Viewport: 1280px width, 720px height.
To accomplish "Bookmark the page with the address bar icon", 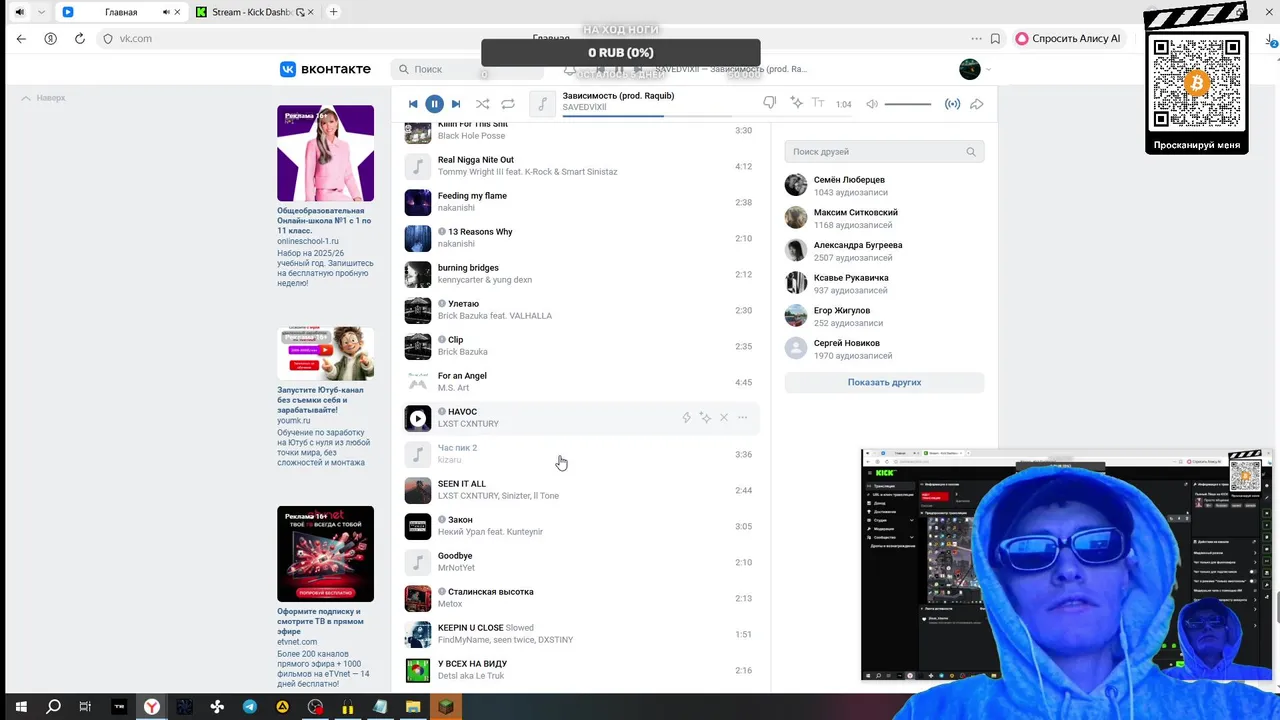I will pos(995,38).
